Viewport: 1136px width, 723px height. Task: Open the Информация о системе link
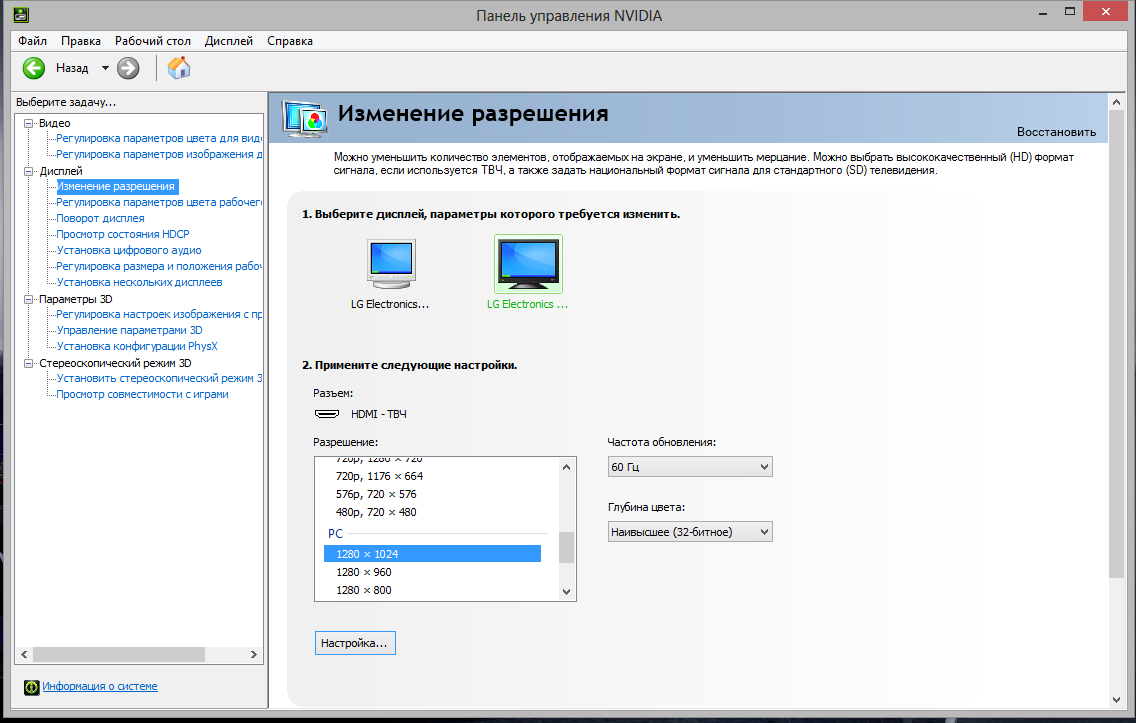pyautogui.click(x=100, y=686)
